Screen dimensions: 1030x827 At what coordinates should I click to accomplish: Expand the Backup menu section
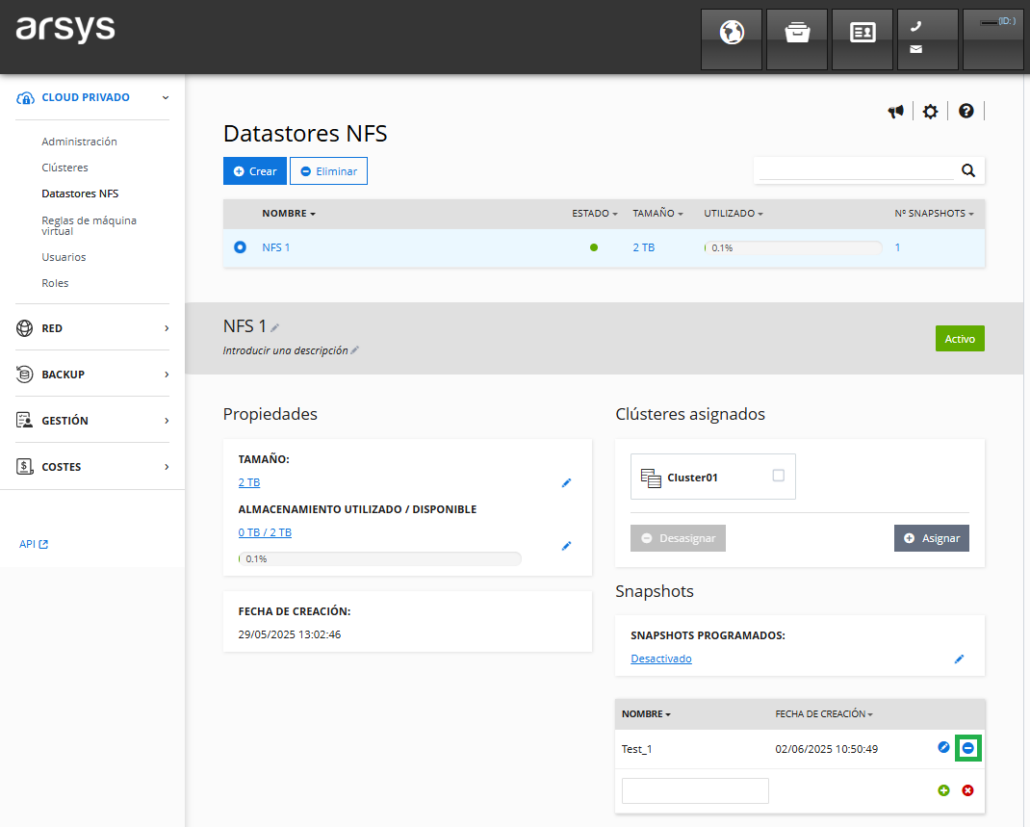167,374
